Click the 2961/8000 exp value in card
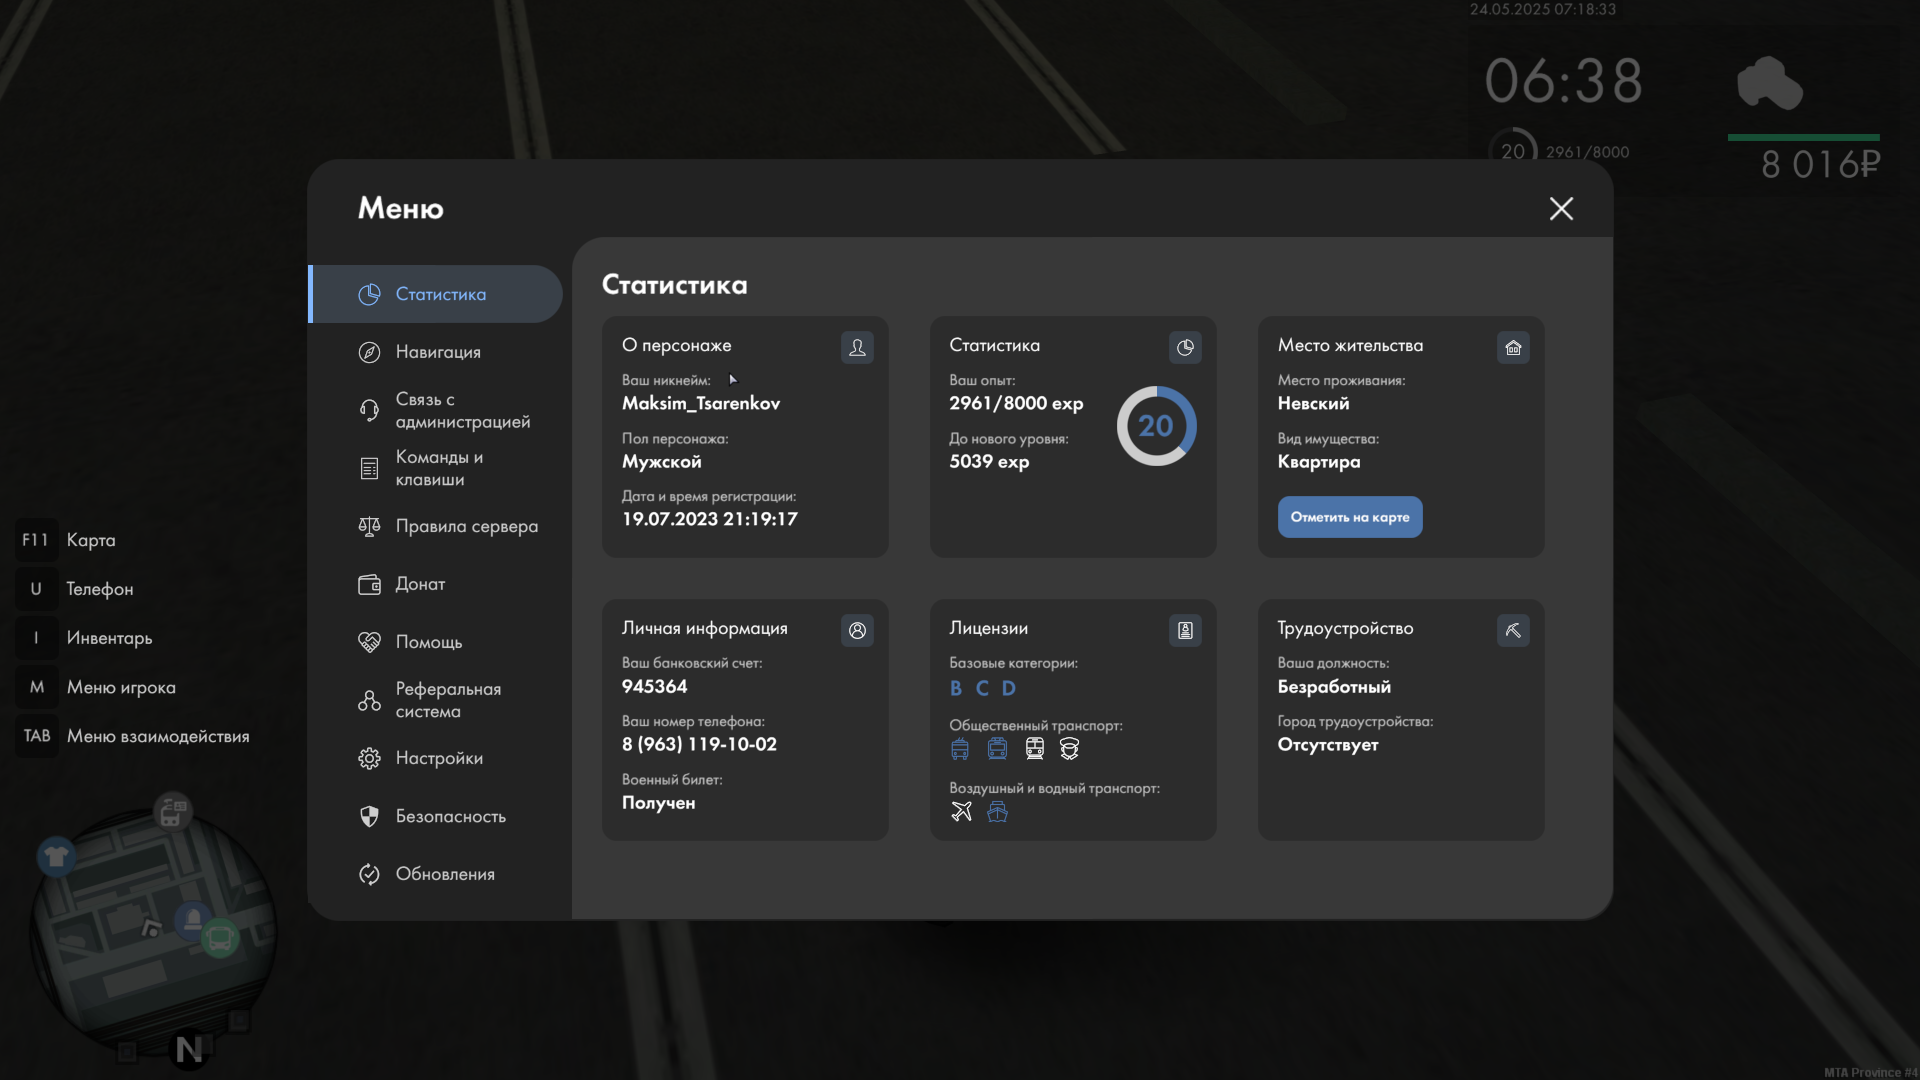This screenshot has width=1920, height=1080. pyautogui.click(x=1016, y=403)
